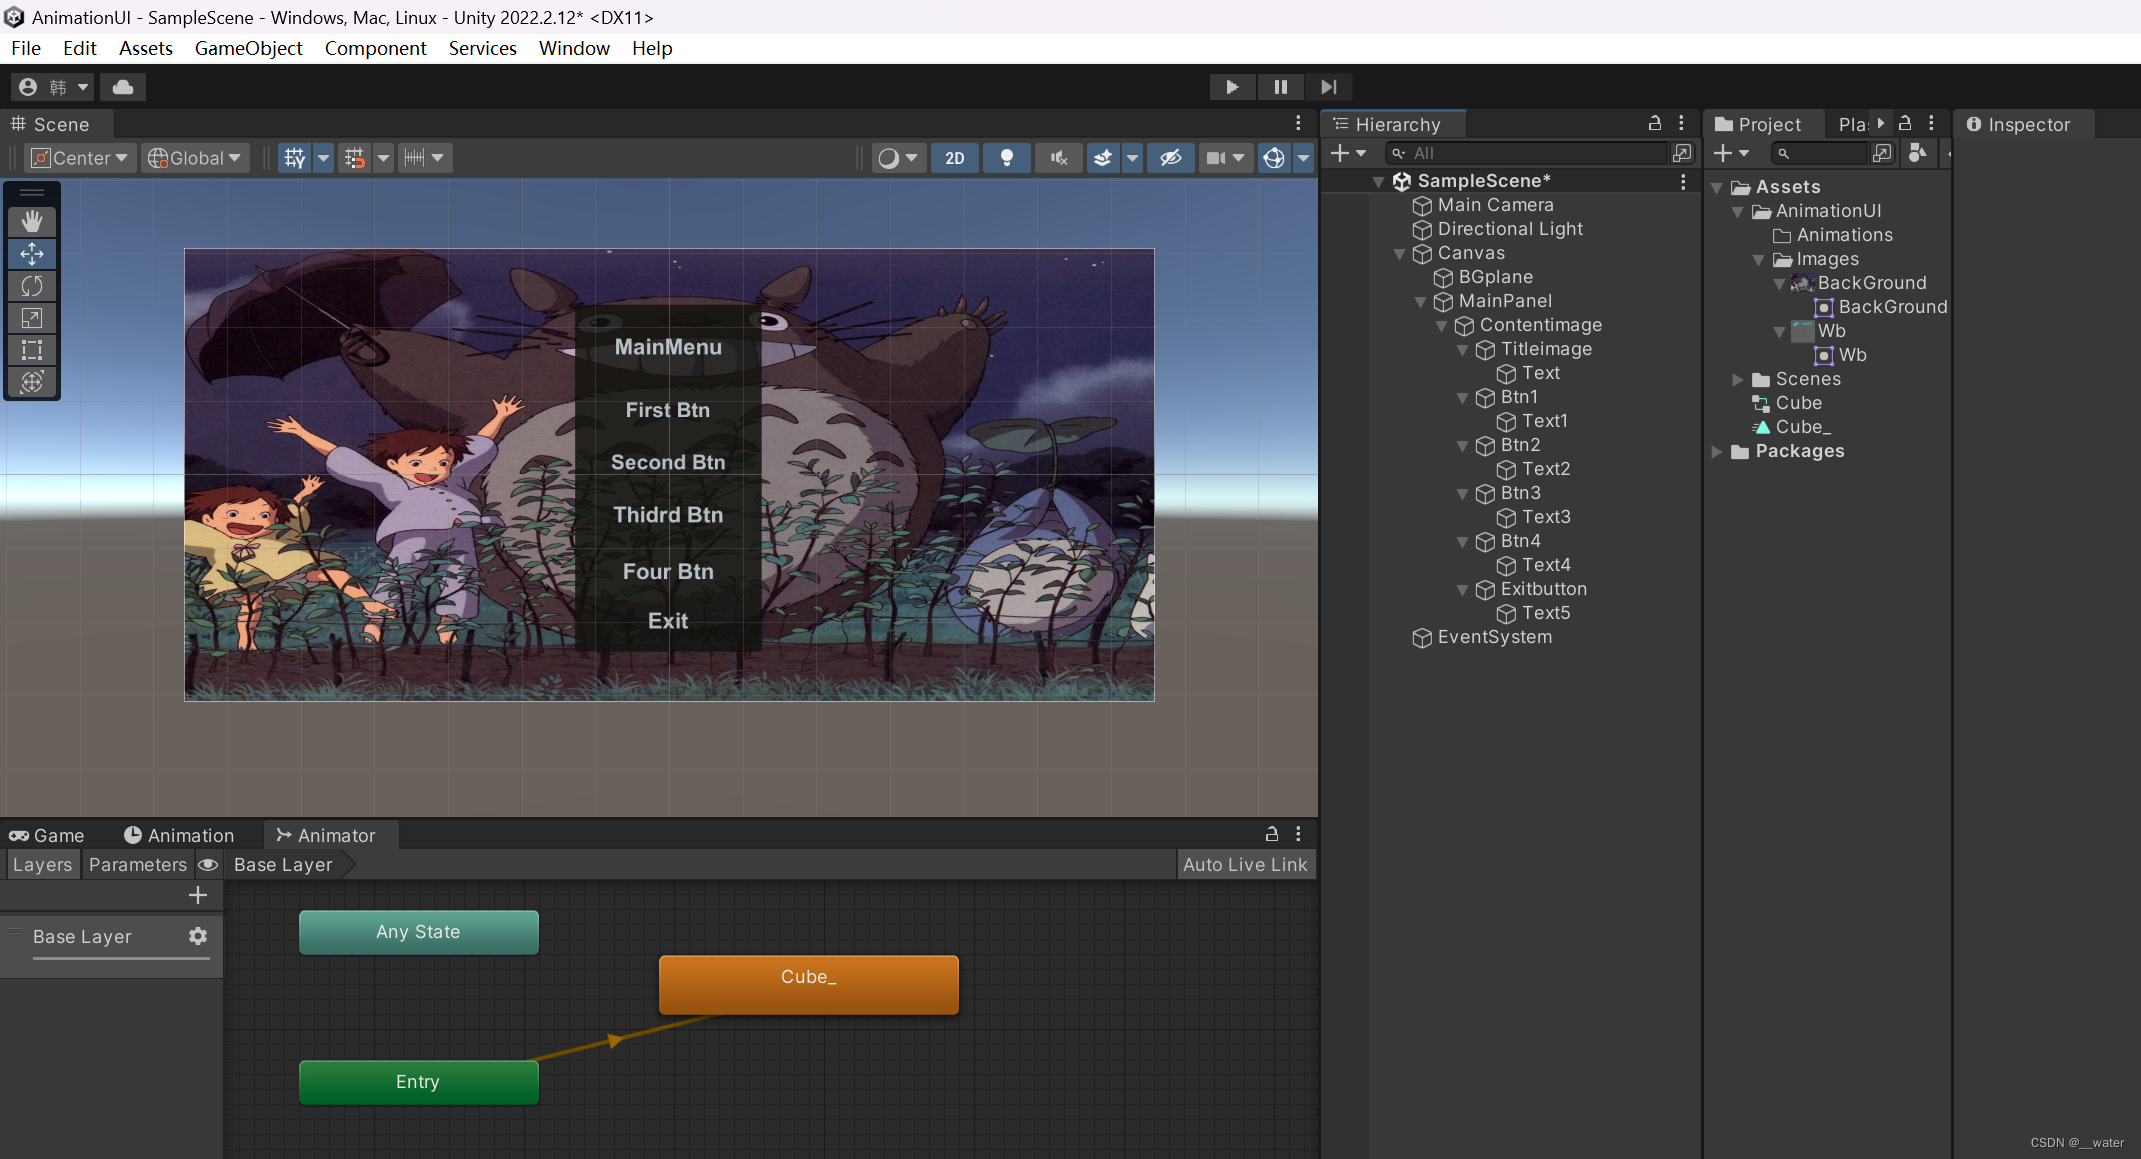The height and width of the screenshot is (1159, 2141).
Task: Toggle grid visibility in Scene view
Action: coord(295,158)
